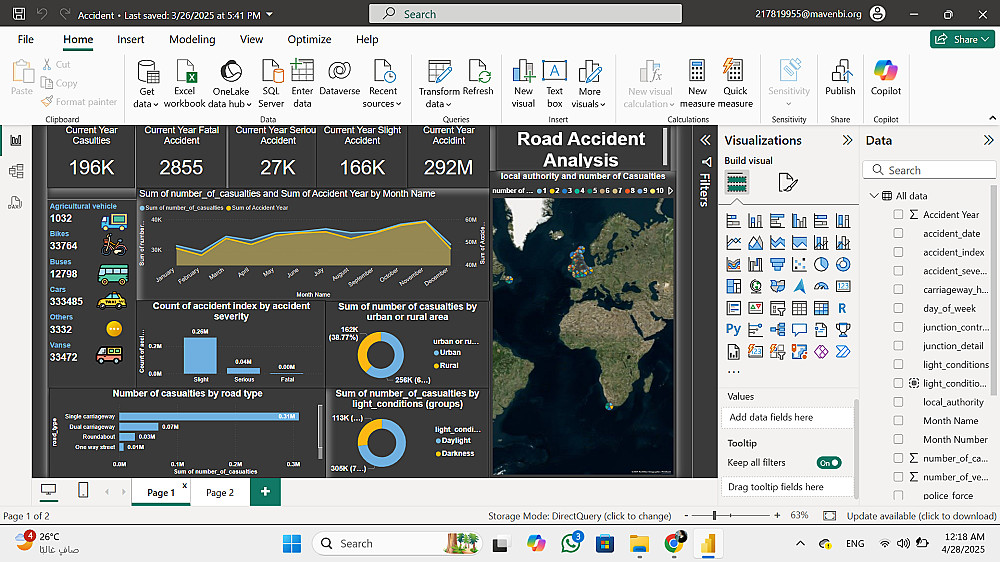Adjust the zoom slider in status bar

pyautogui.click(x=714, y=516)
